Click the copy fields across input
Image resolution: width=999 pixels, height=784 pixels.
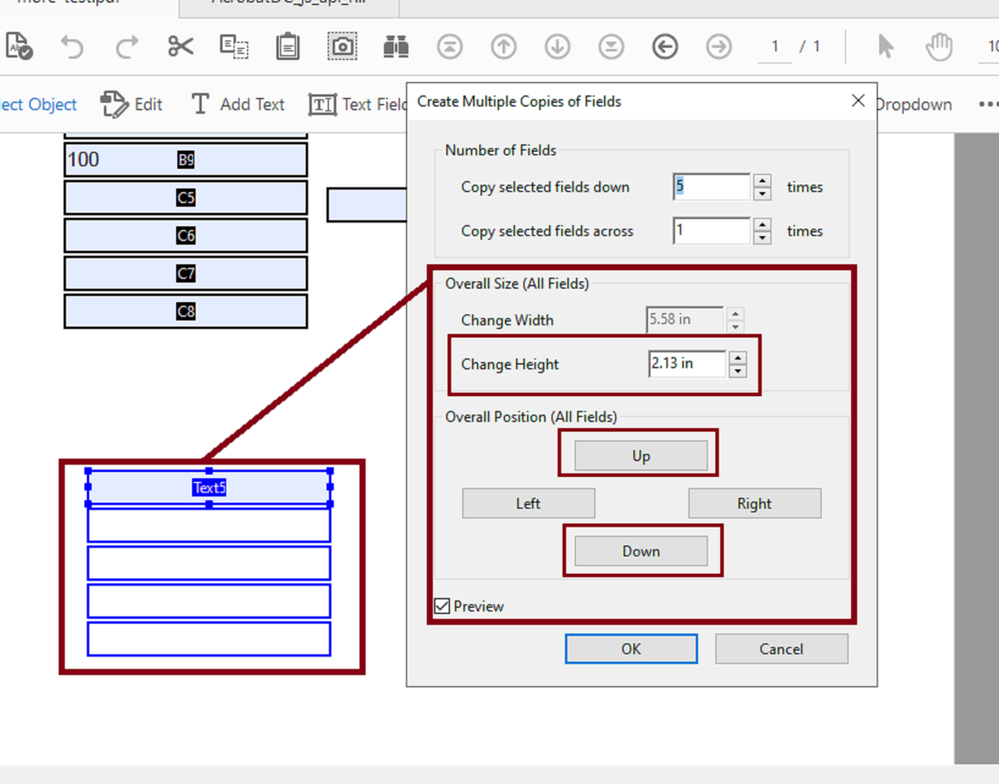[x=712, y=231]
